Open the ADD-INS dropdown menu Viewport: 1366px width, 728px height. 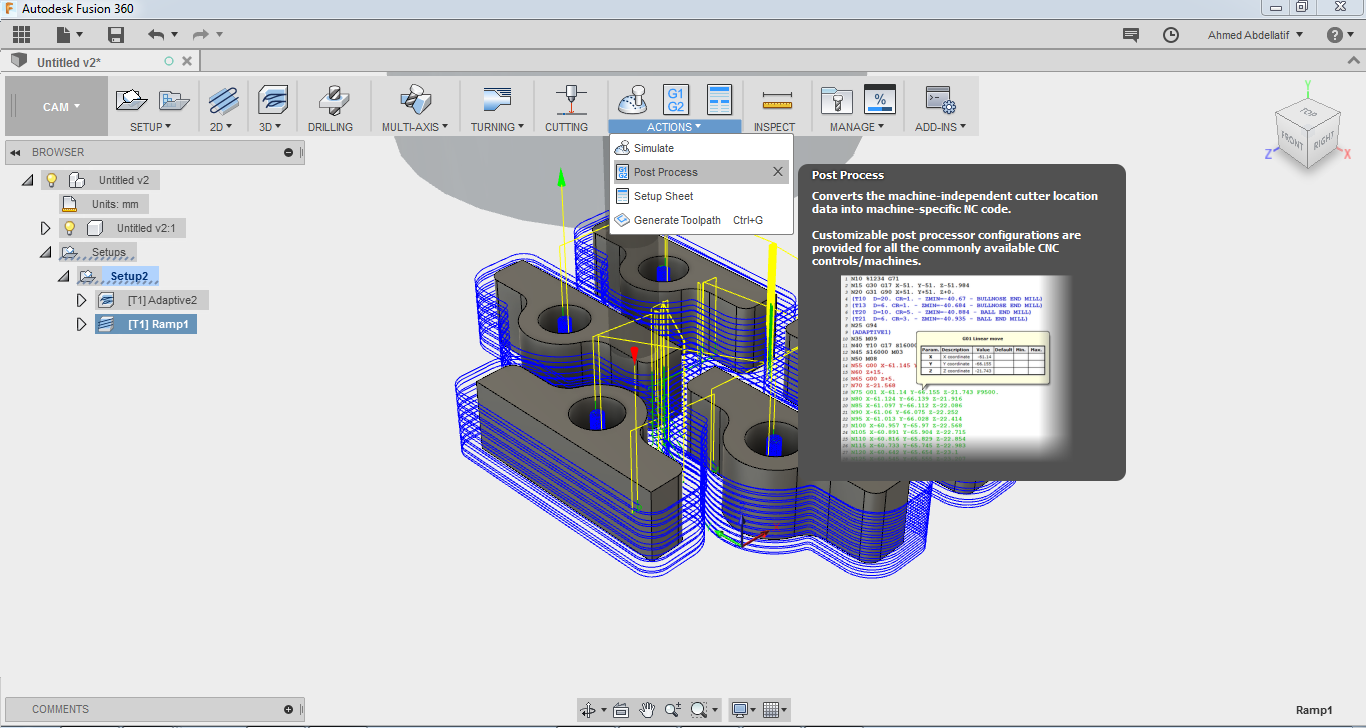pos(941,127)
